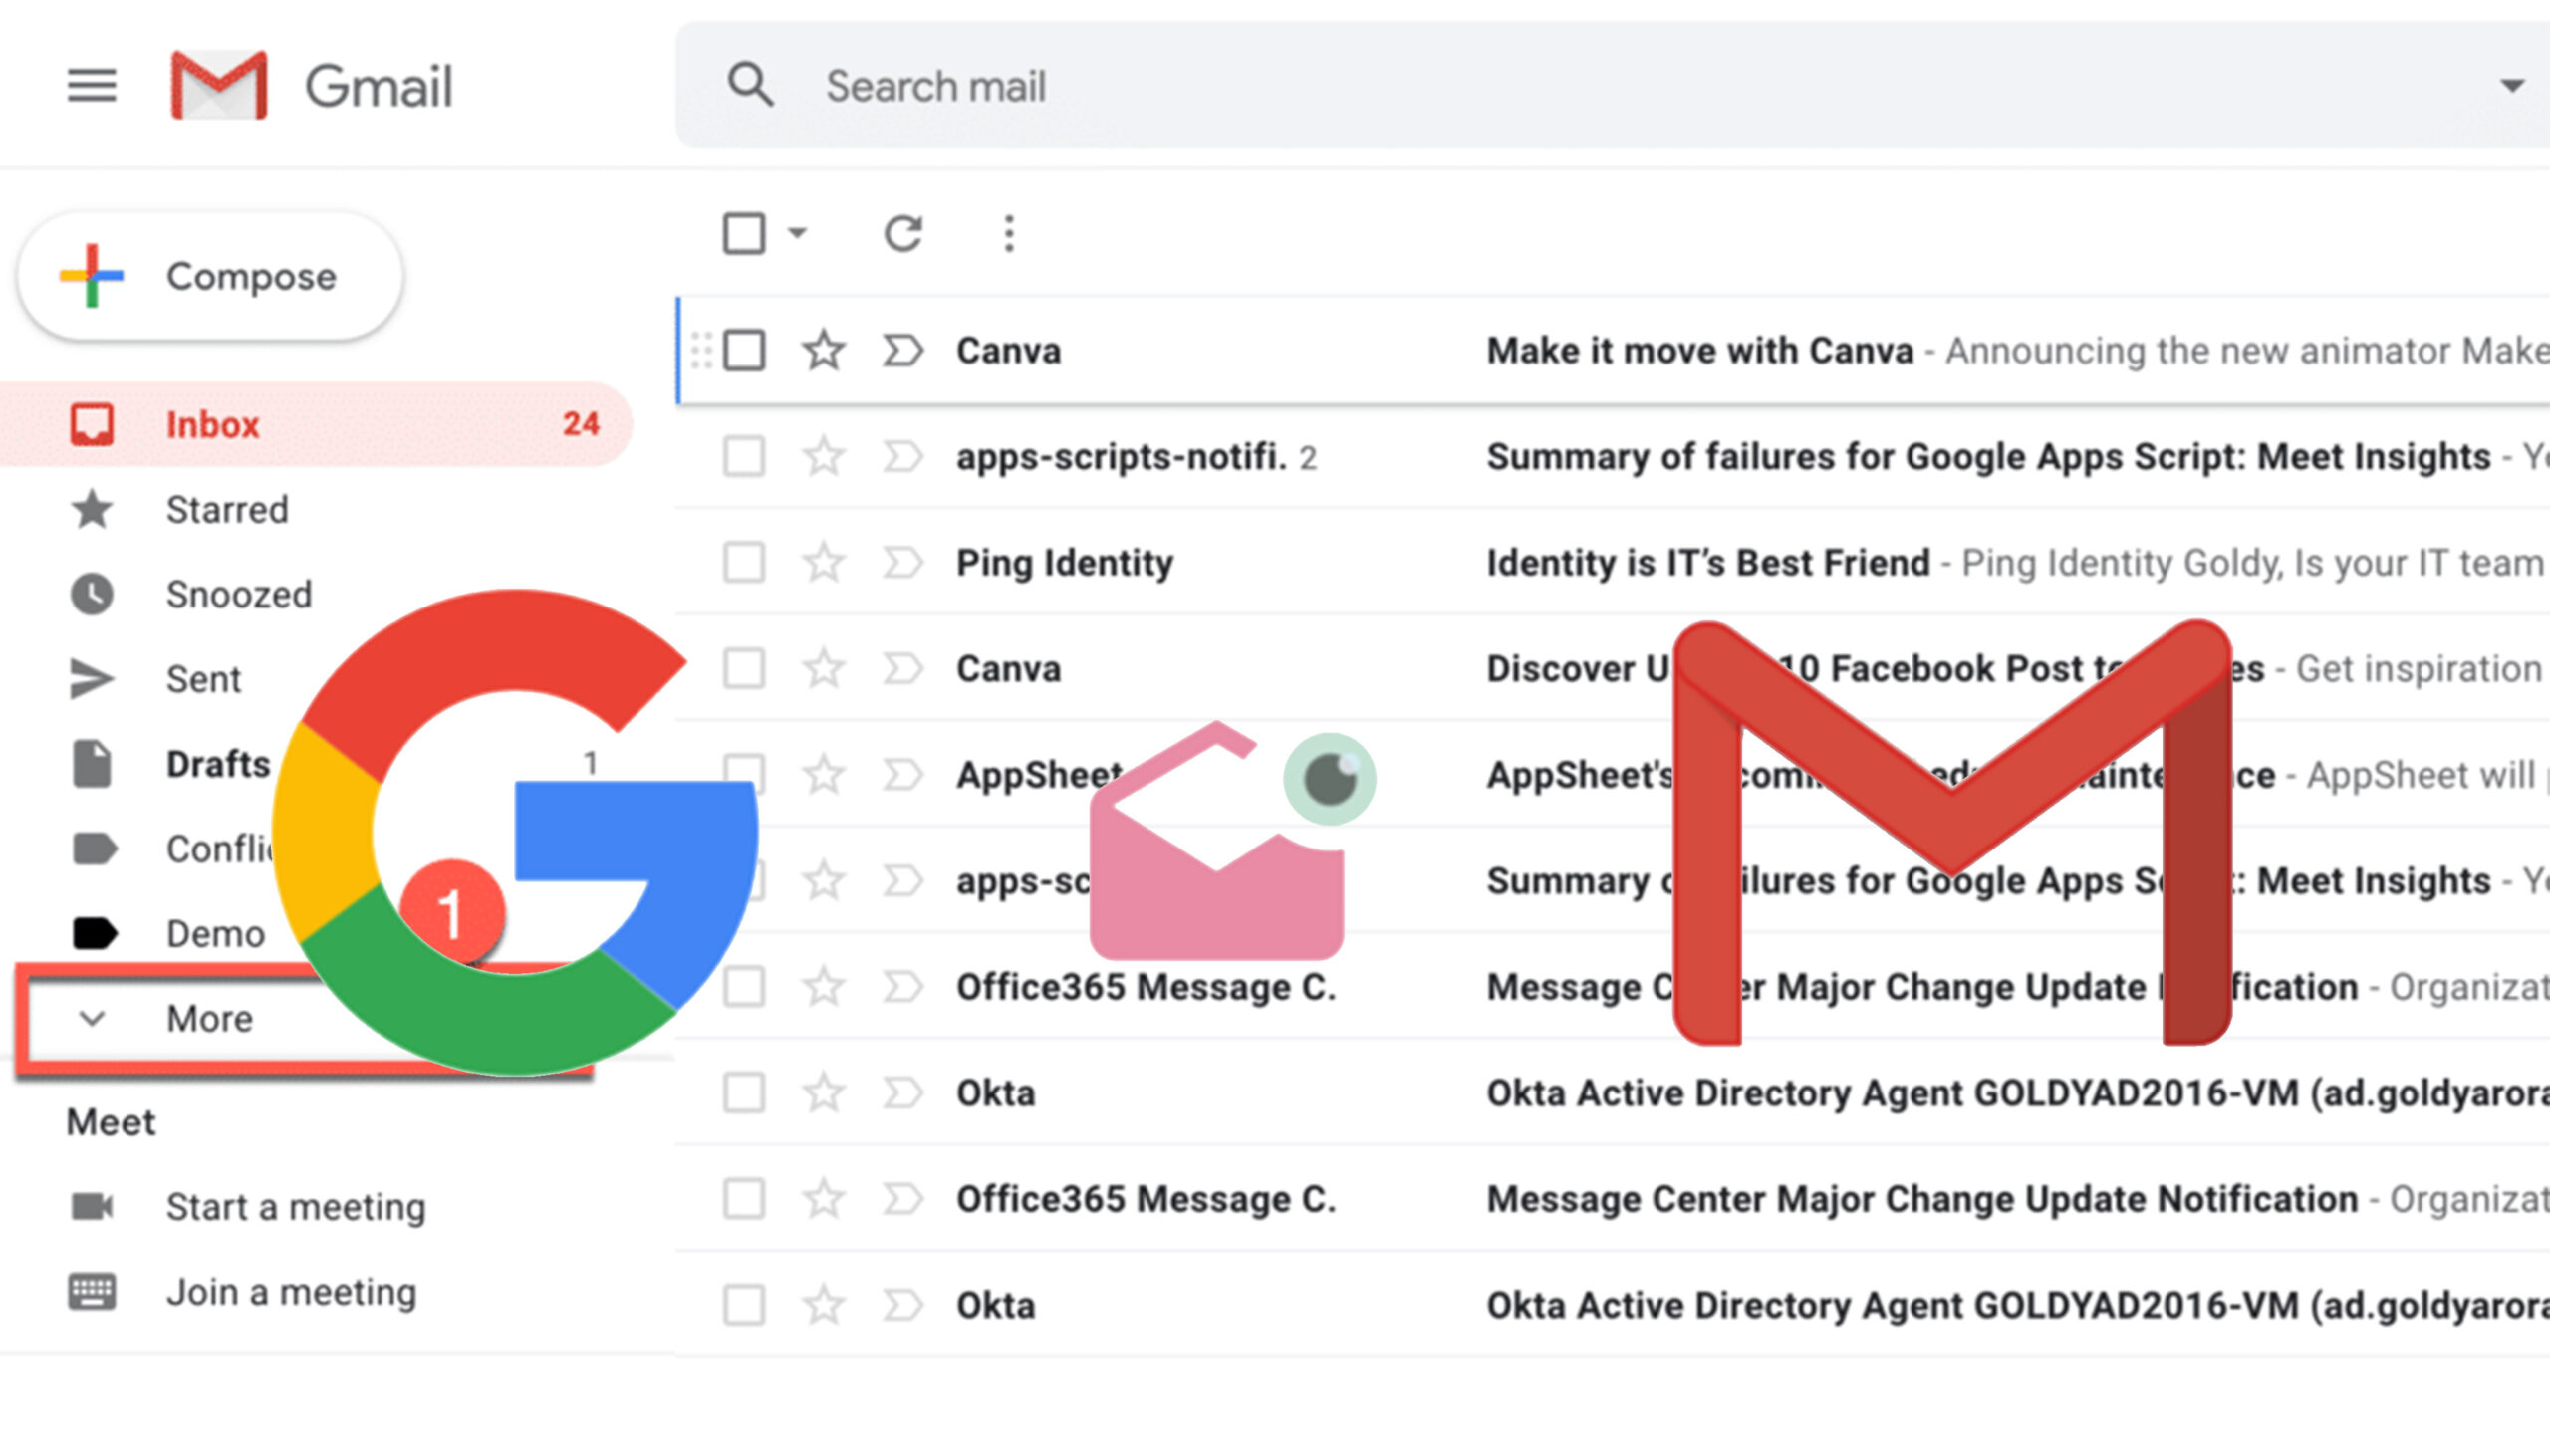Open the Make it move with Canva email

pyautogui.click(x=1613, y=351)
